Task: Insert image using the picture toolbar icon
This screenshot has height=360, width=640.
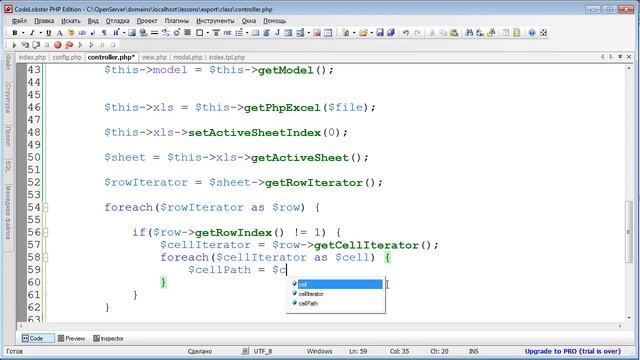Action: [132, 33]
